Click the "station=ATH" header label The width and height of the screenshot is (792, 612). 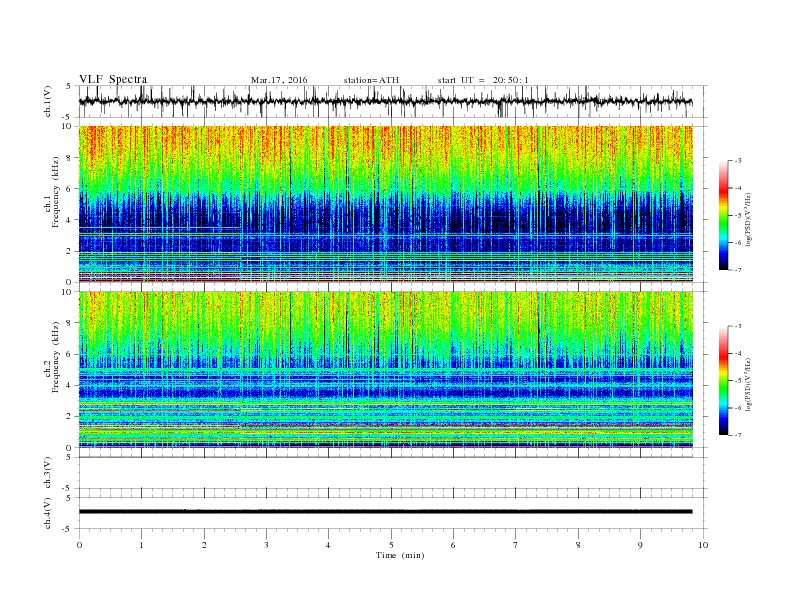coord(371,80)
